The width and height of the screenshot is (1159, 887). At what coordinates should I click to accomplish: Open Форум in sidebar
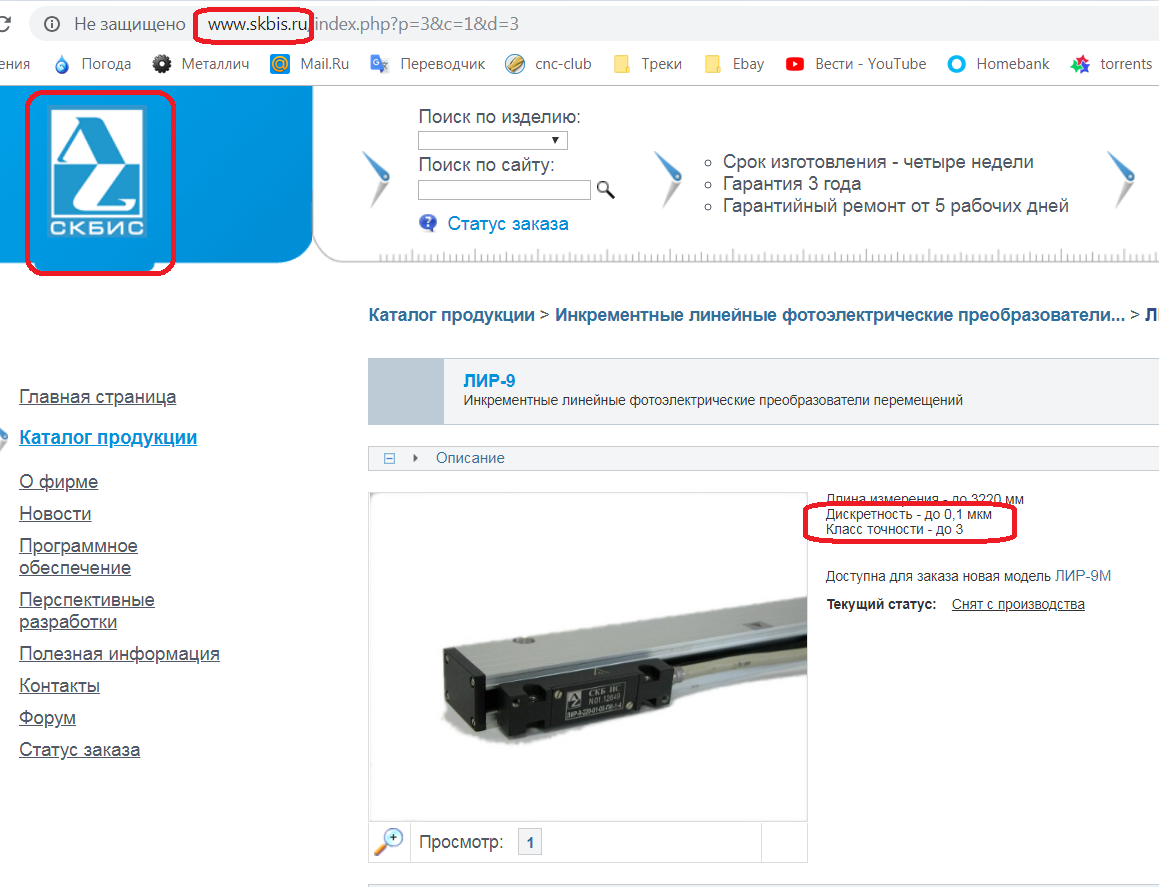[x=47, y=718]
